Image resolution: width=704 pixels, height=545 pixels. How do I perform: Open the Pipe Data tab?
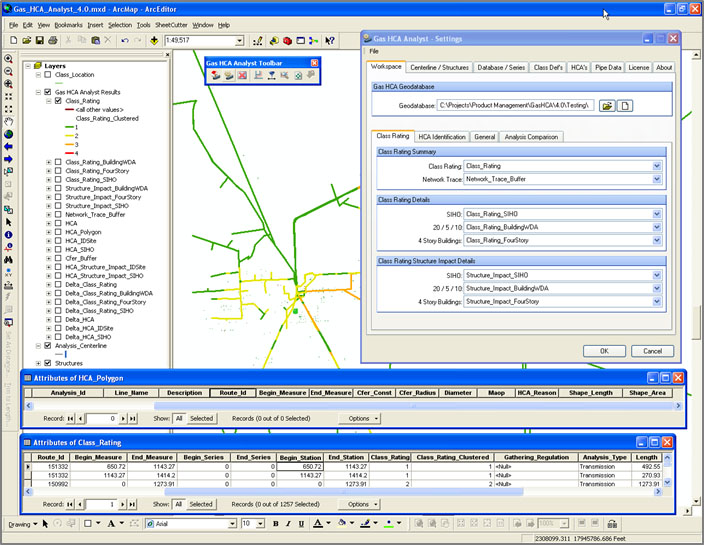pos(608,67)
